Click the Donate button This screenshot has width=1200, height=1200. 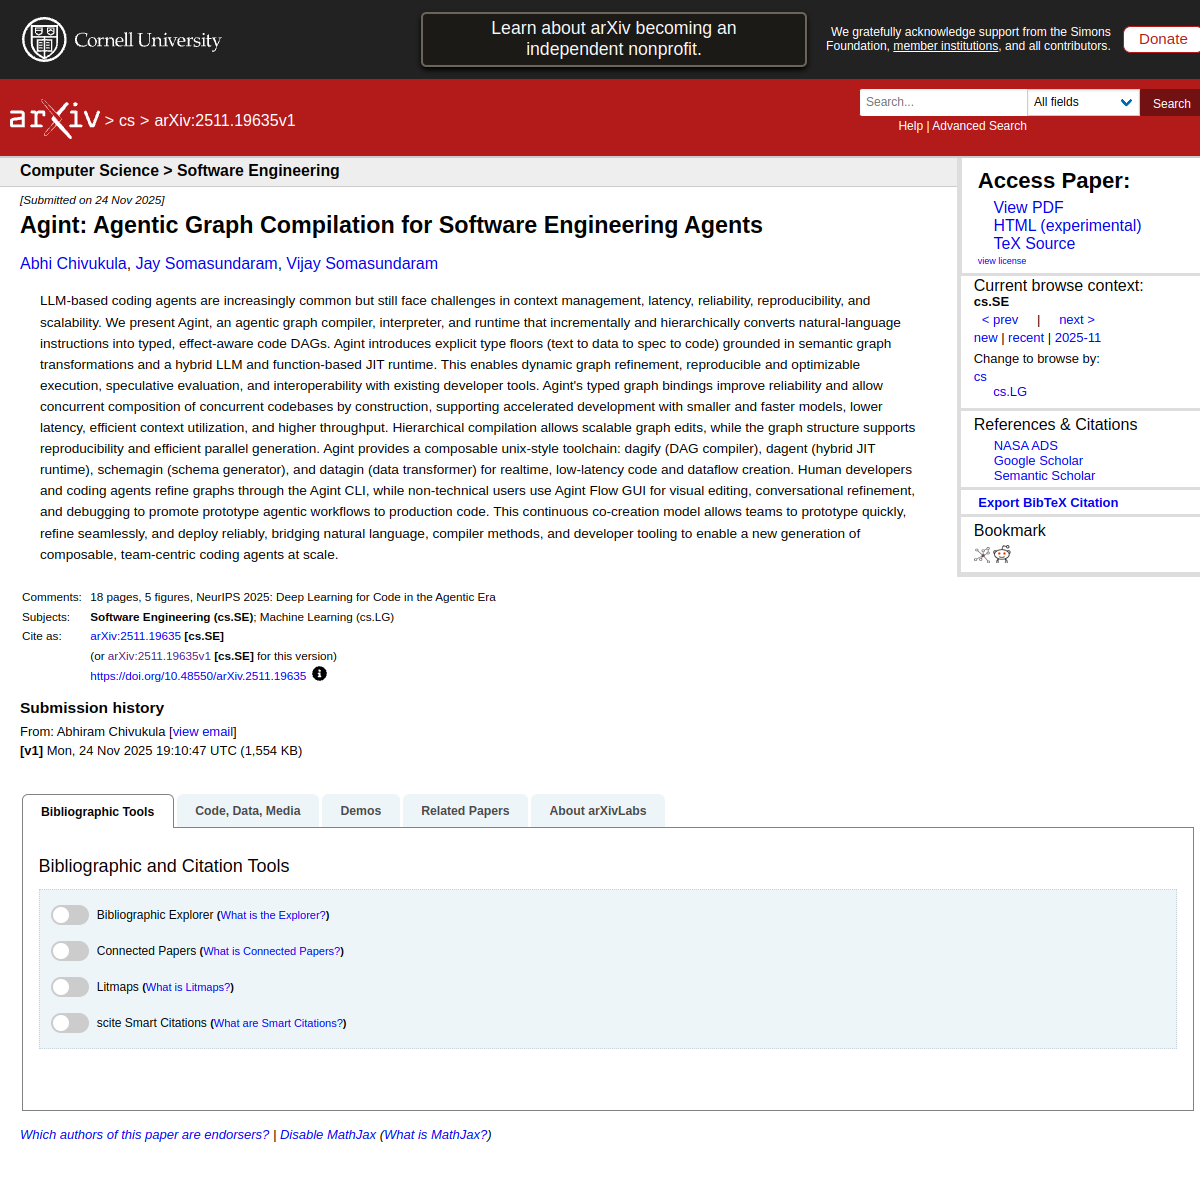pos(1163,39)
